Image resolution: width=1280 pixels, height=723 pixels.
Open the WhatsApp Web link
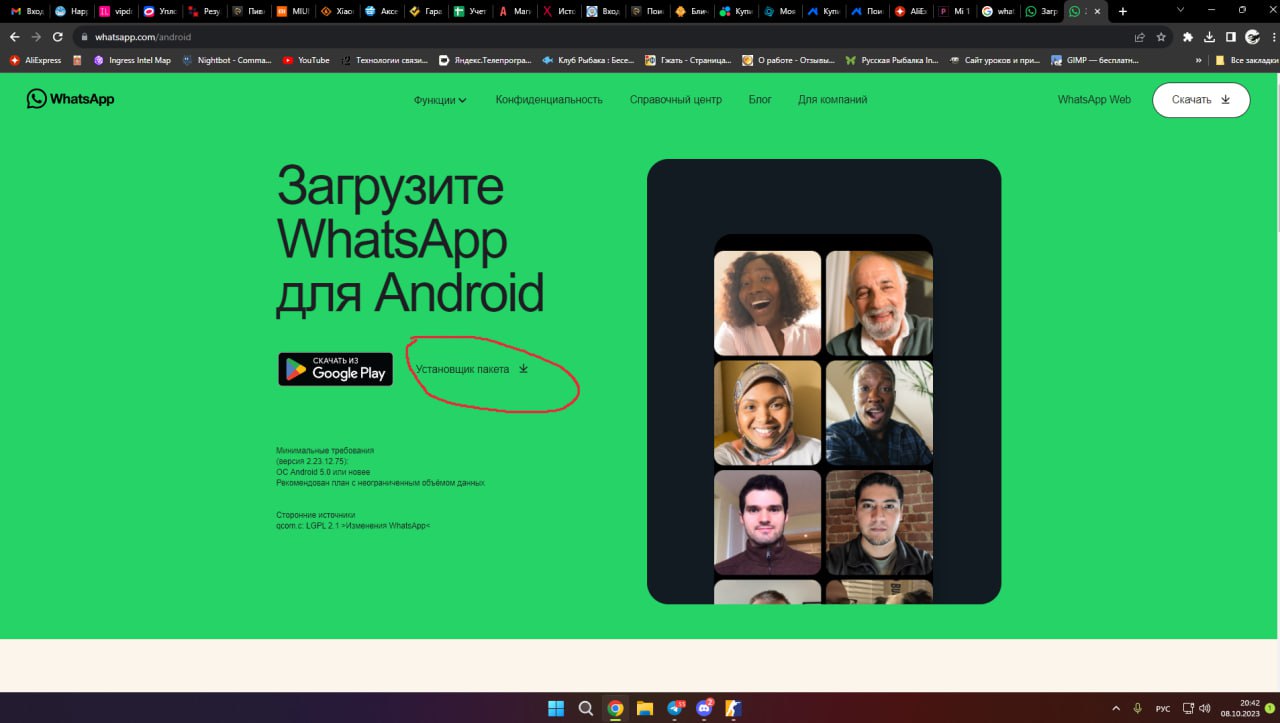pos(1094,100)
